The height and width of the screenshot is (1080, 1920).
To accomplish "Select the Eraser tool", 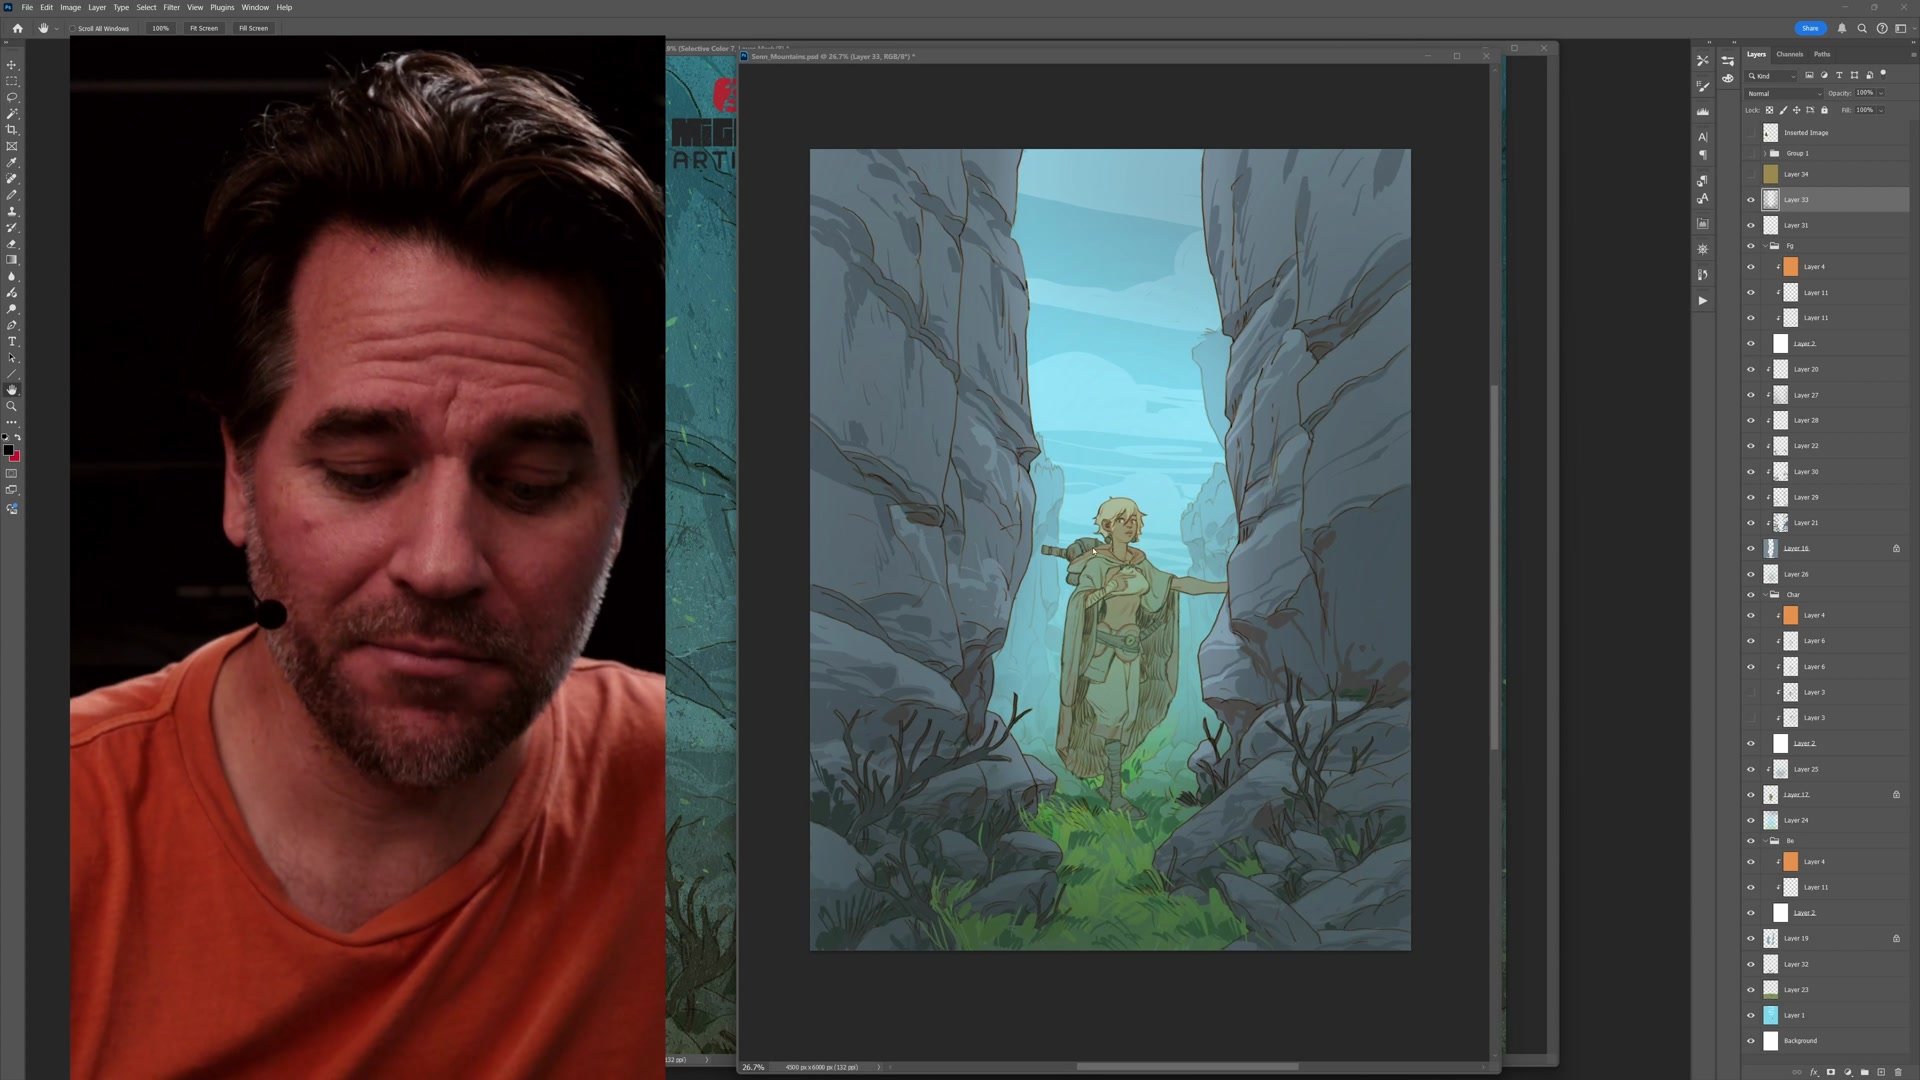I will 12,244.
